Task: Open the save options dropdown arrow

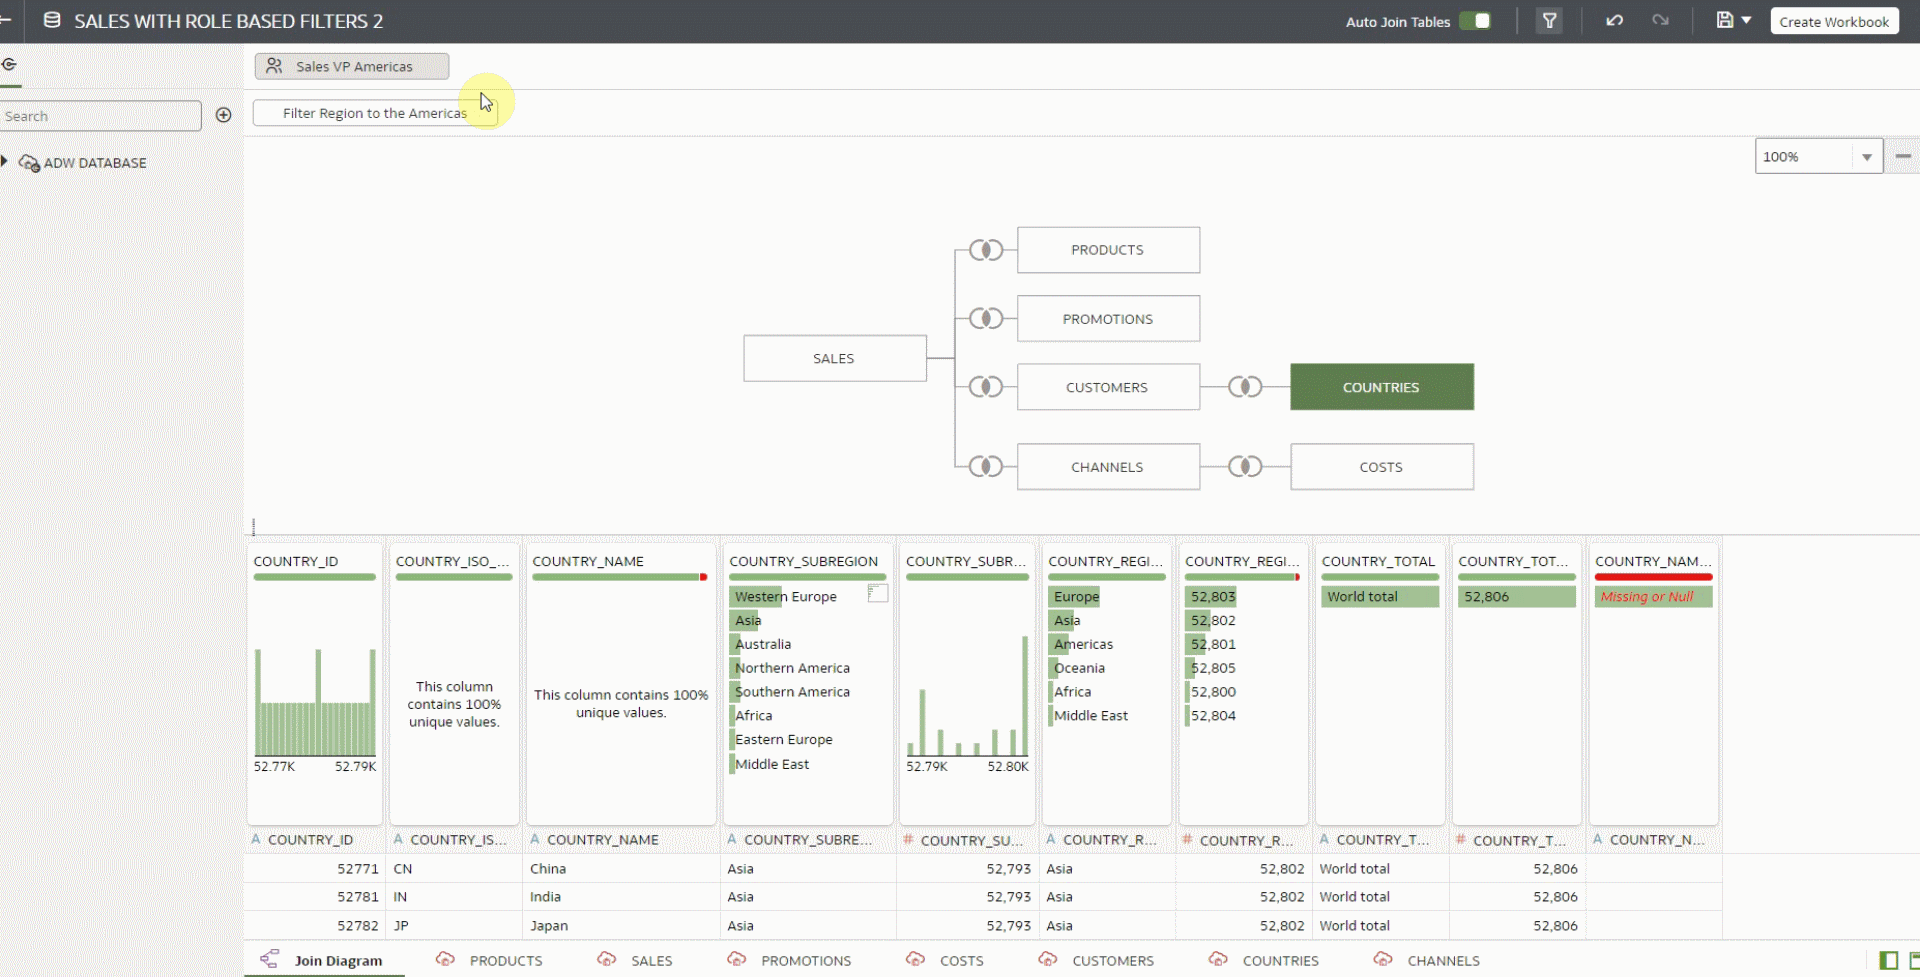Action: (1747, 20)
